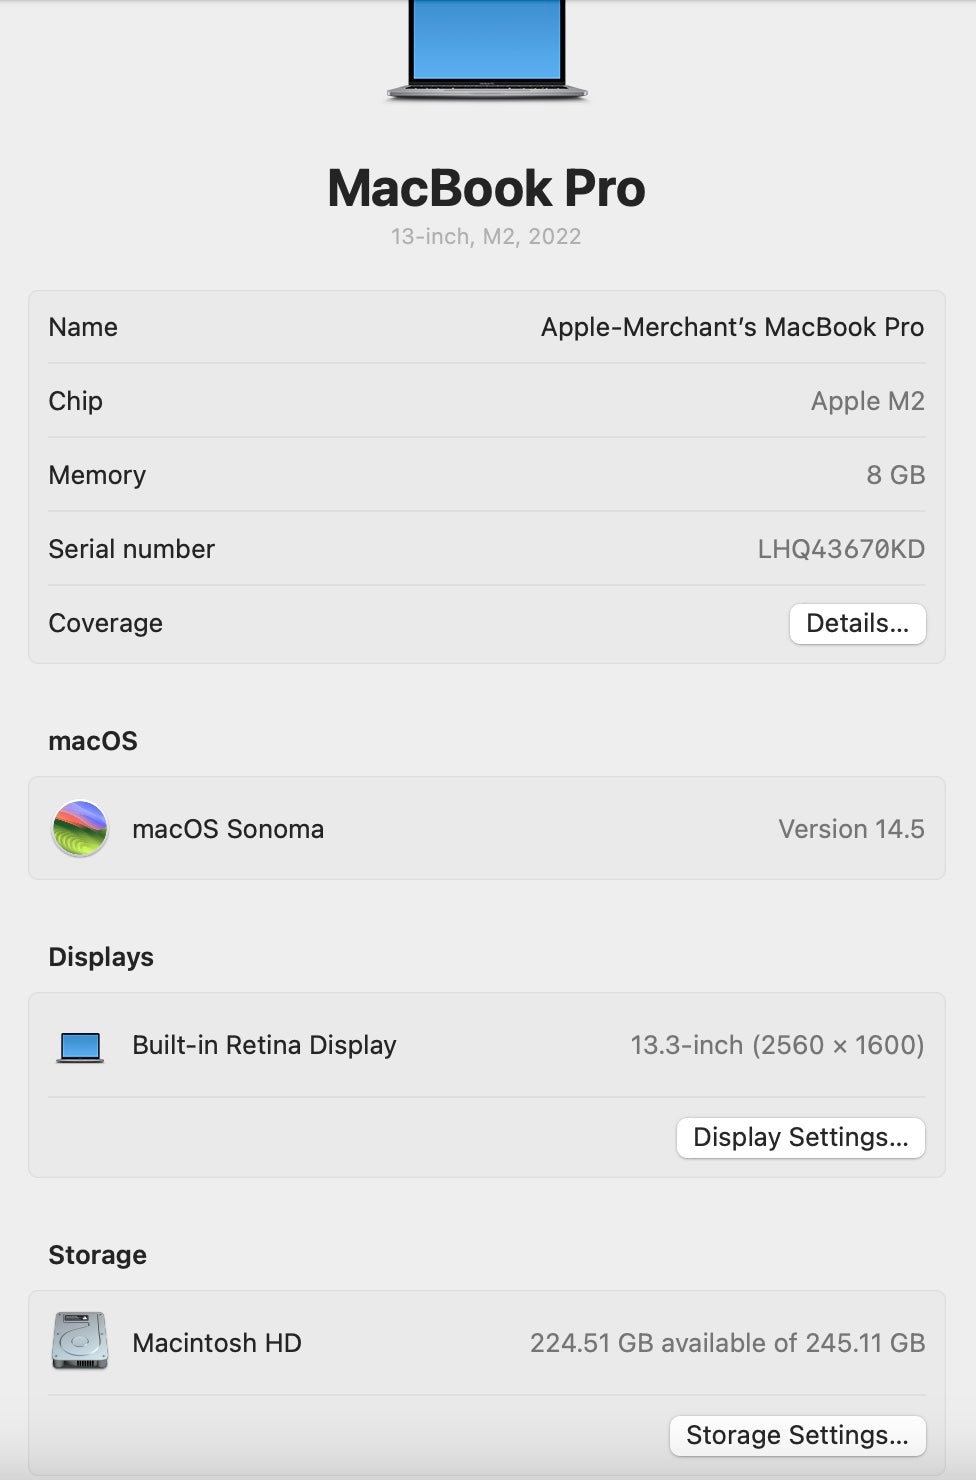The height and width of the screenshot is (1480, 976).
Task: Click the Apple M2 chip value
Action: 867,402
